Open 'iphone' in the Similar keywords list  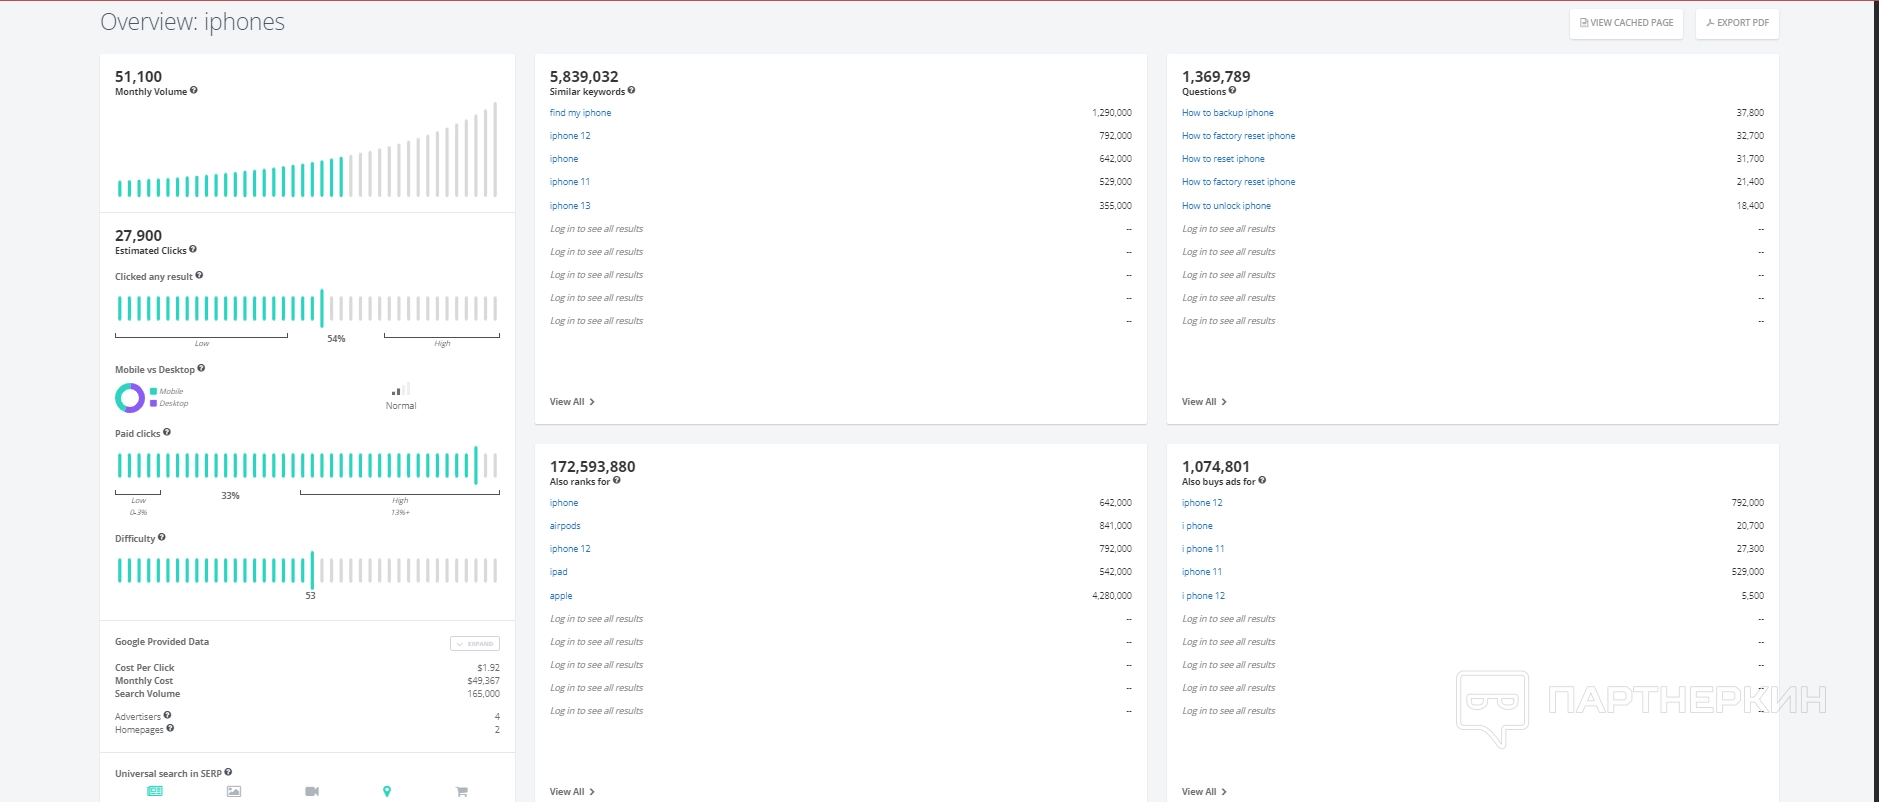[564, 159]
